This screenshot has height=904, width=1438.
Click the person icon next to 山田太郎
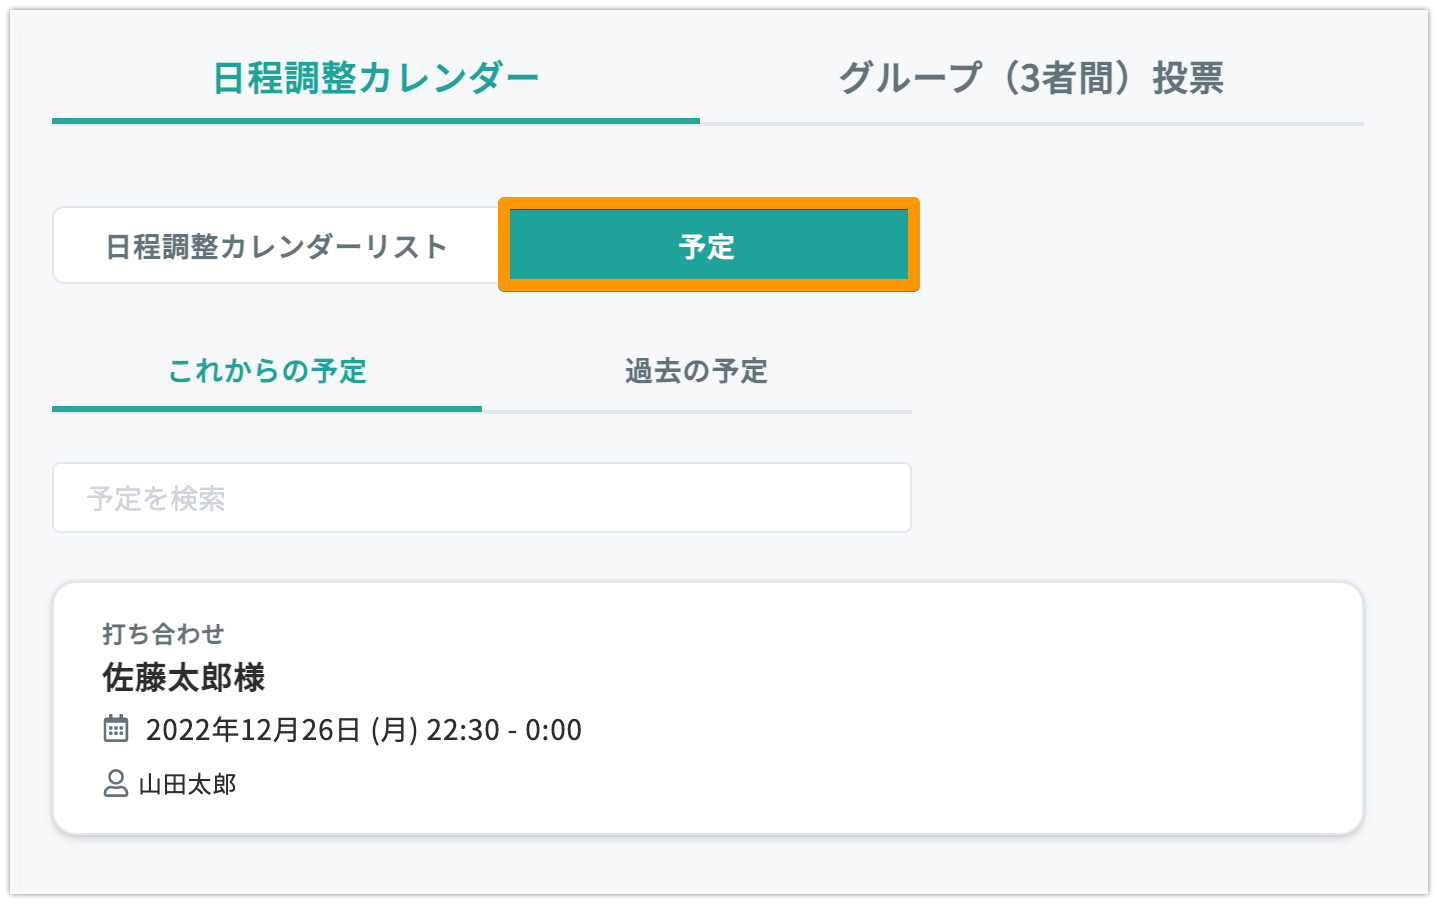click(116, 783)
